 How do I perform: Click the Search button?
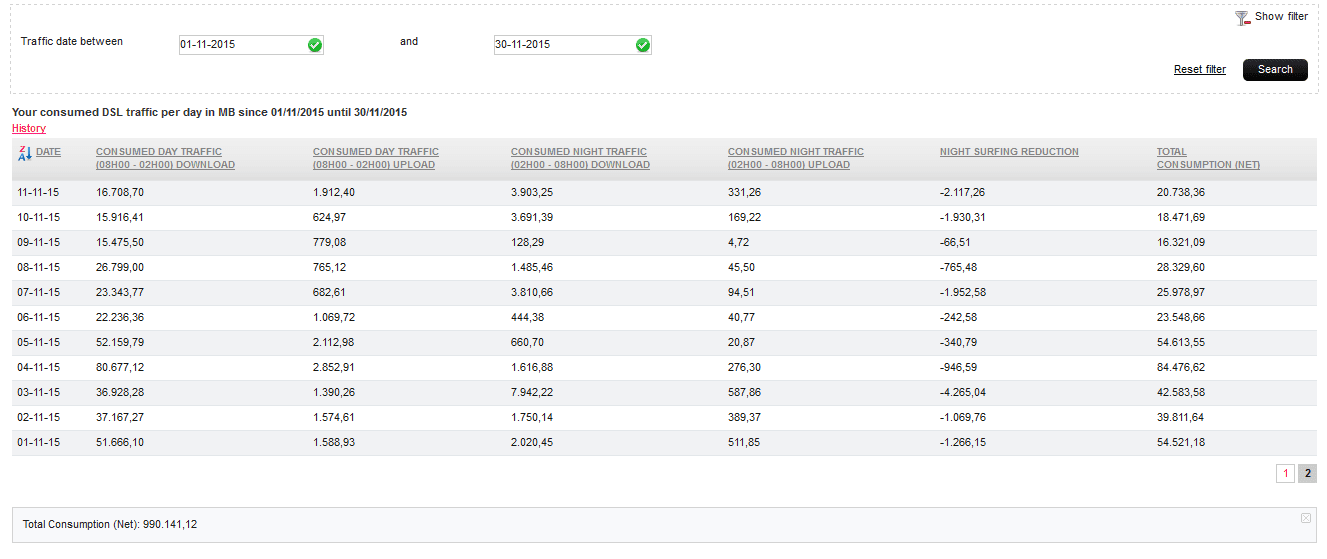[x=1275, y=70]
